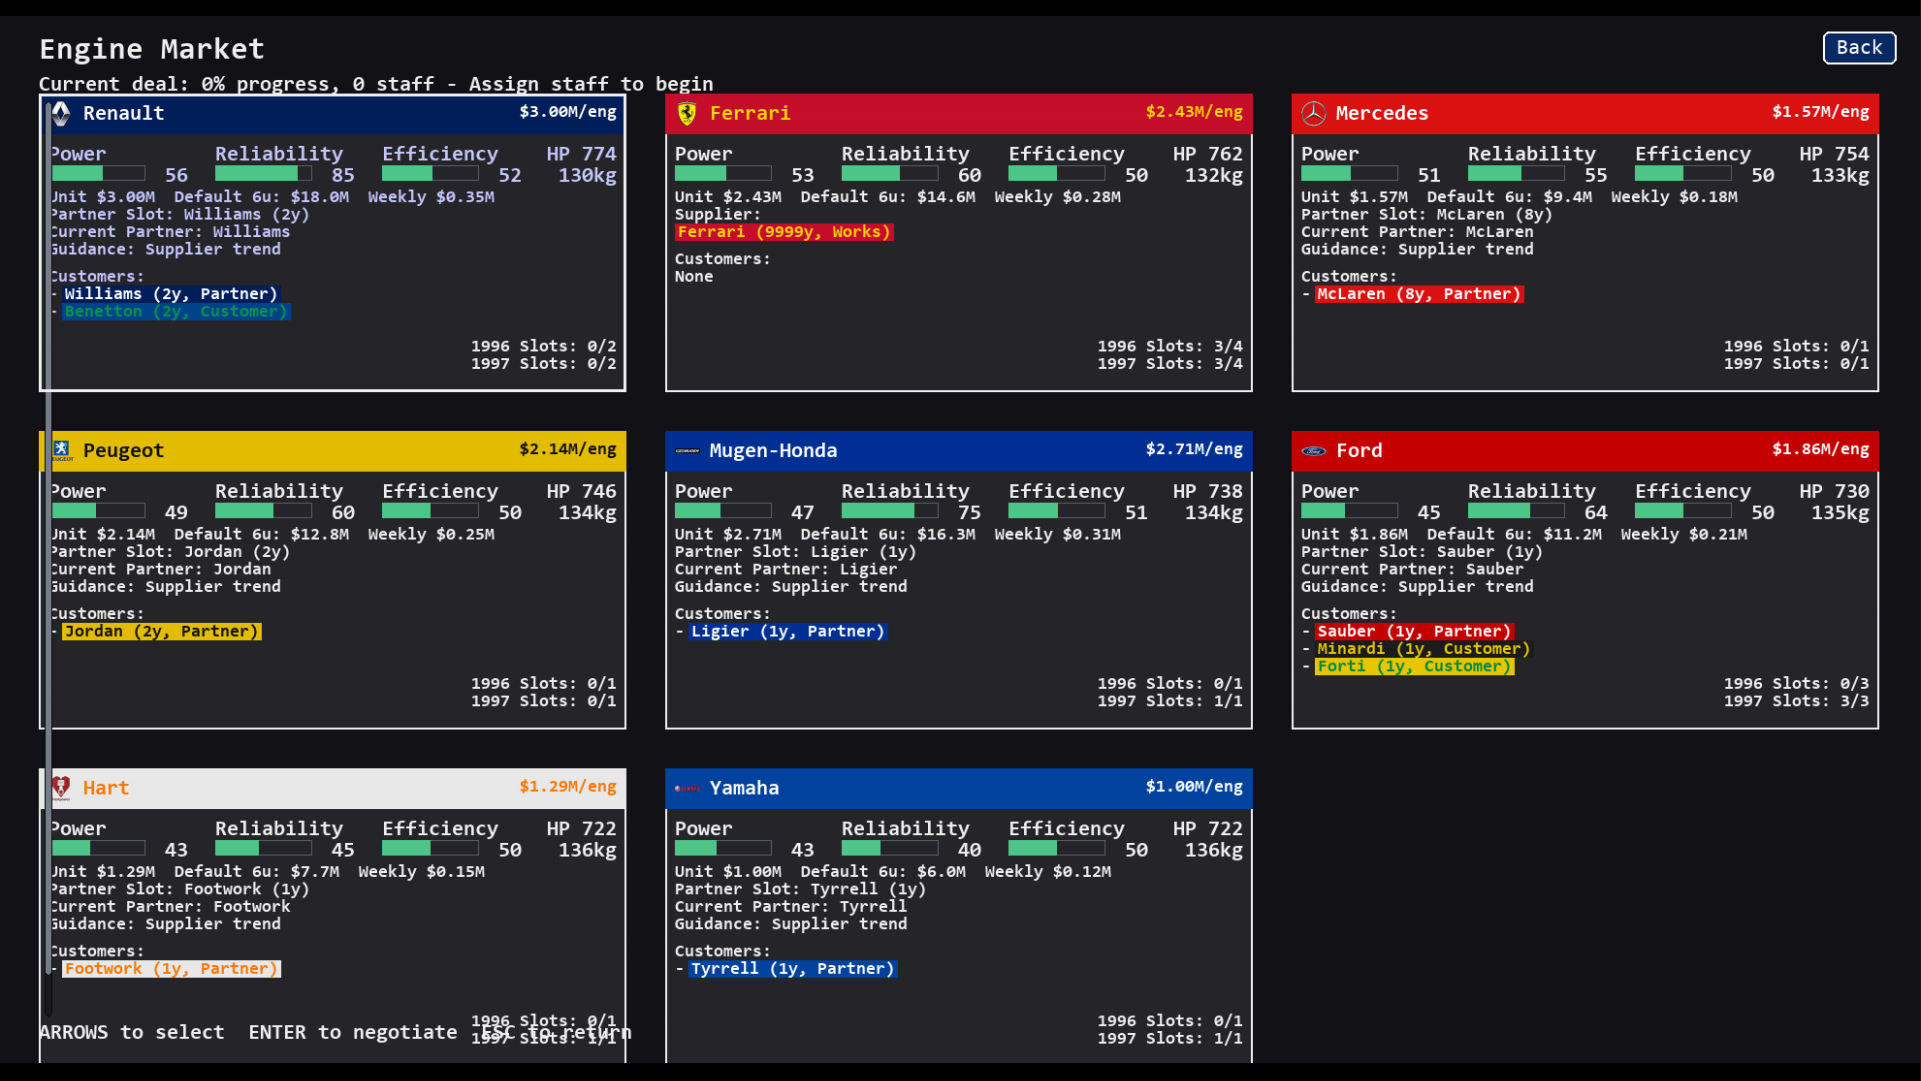Click Mercedes' HP 754 value
1921x1081 pixels.
[1834, 154]
